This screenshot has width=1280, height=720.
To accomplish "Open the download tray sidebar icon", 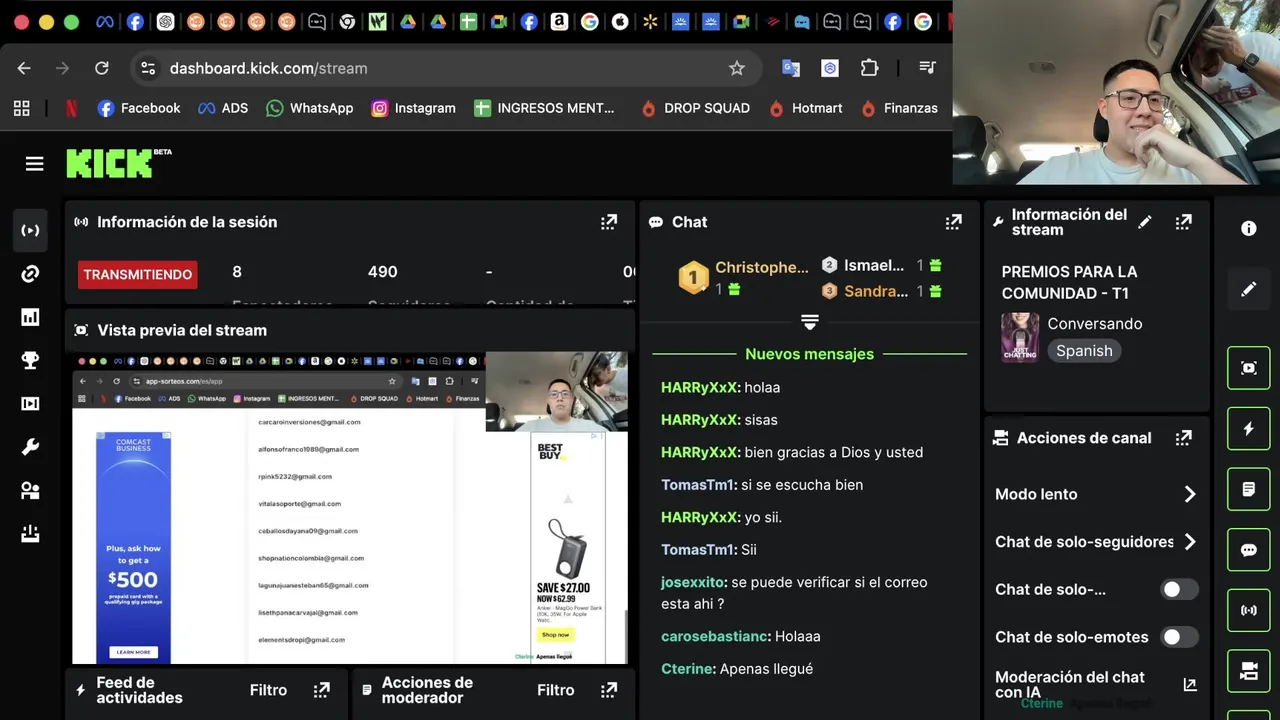I will tap(31, 534).
